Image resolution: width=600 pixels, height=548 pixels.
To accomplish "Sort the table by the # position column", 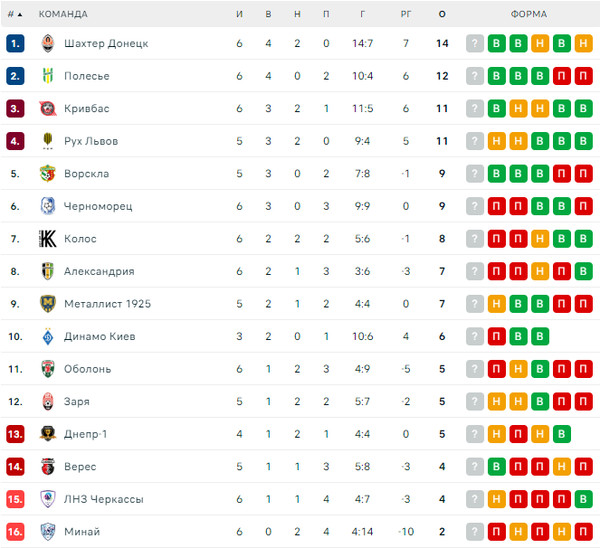I will [x=15, y=14].
